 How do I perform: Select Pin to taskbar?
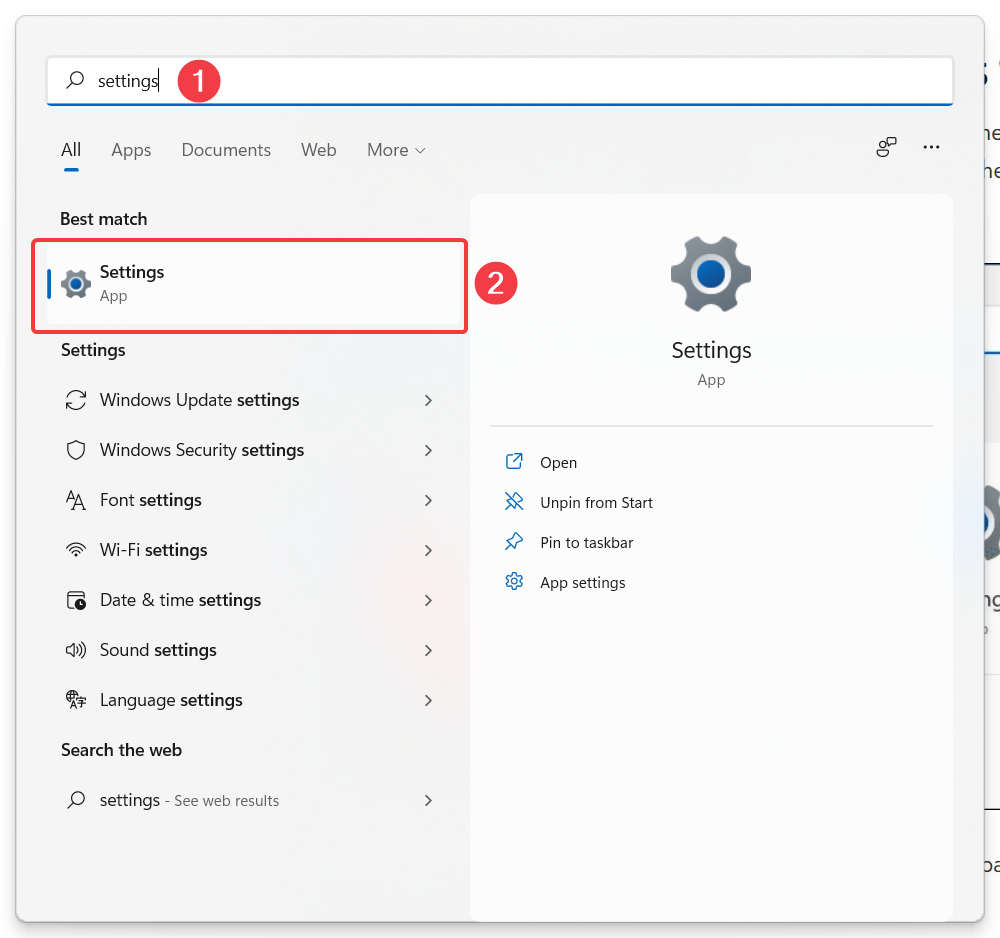587,543
